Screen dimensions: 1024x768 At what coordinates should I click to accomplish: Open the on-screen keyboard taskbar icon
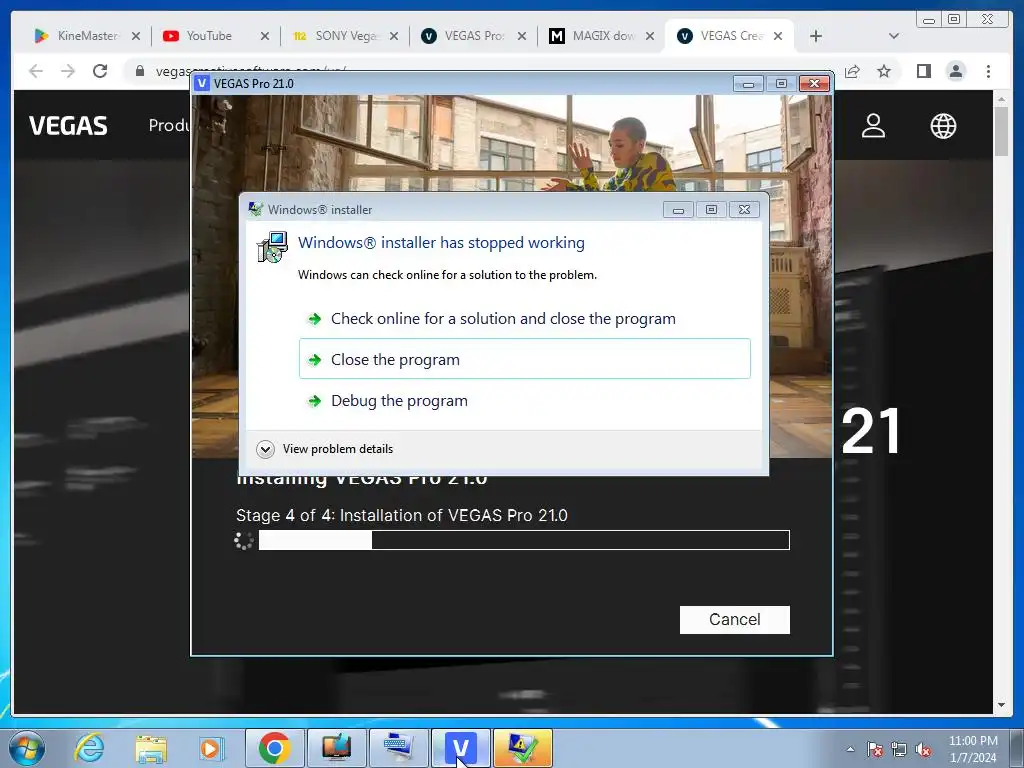398,748
